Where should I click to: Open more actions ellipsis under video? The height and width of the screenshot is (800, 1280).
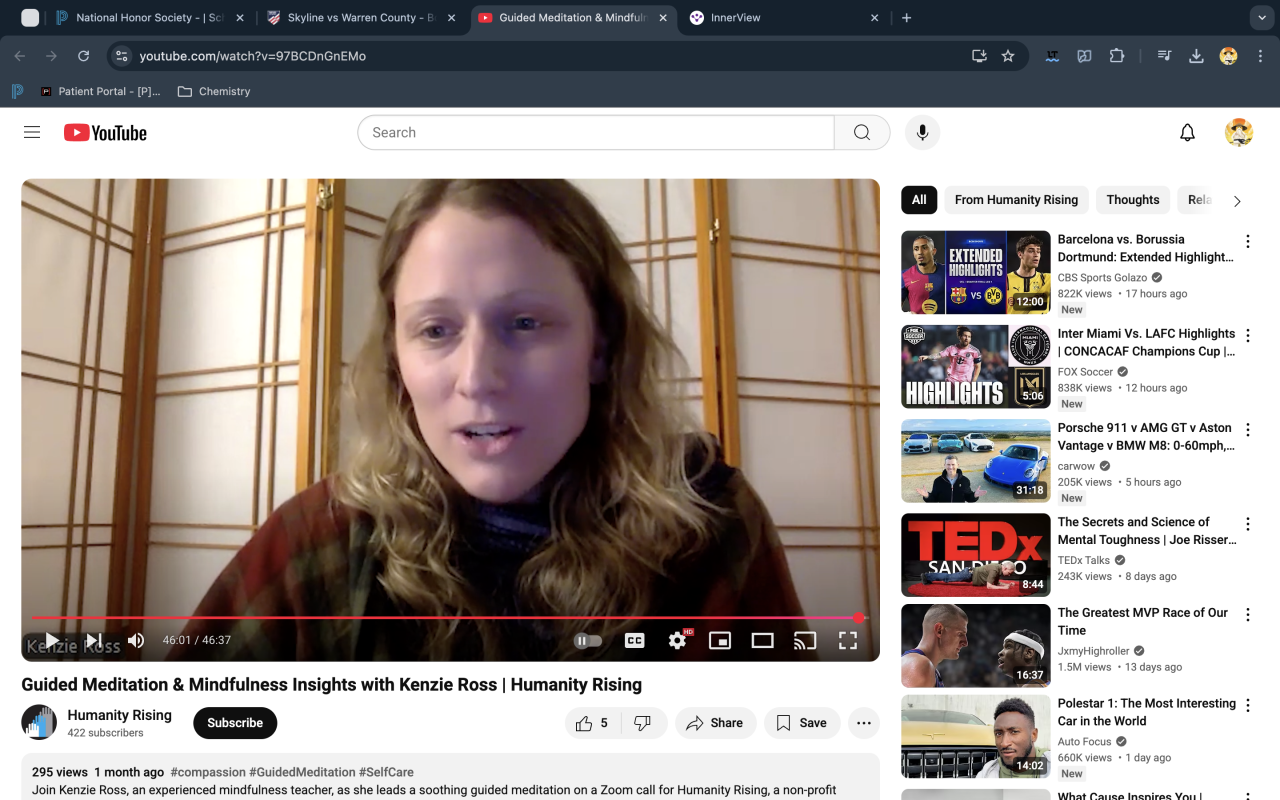point(864,723)
